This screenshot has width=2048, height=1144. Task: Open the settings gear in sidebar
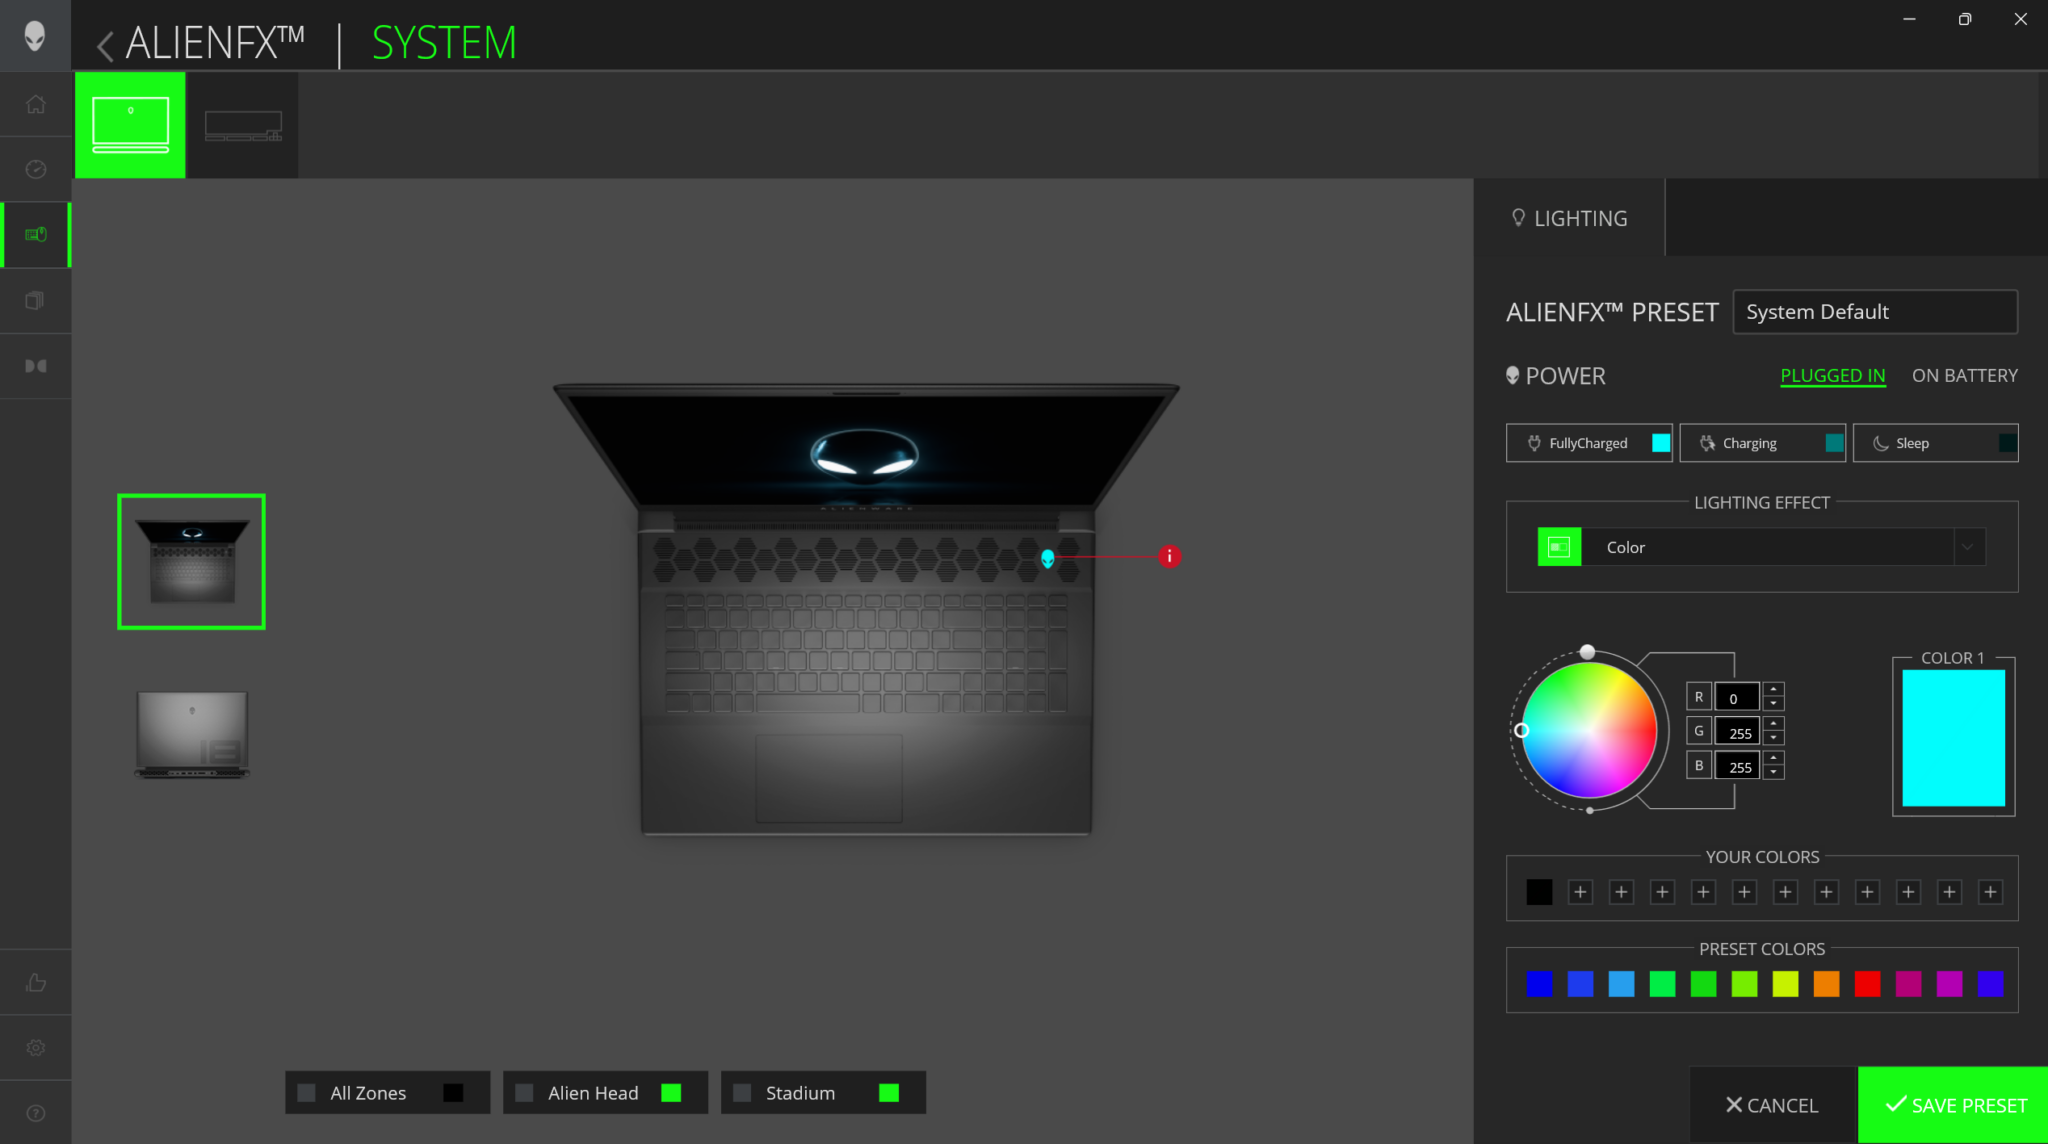click(36, 1047)
